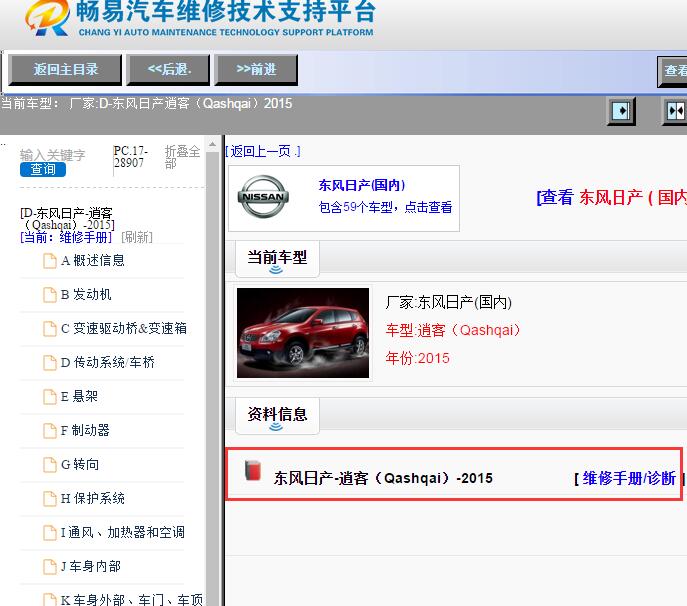The width and height of the screenshot is (687, 606).
Task: Go back with the <<后退 button
Action: point(169,69)
